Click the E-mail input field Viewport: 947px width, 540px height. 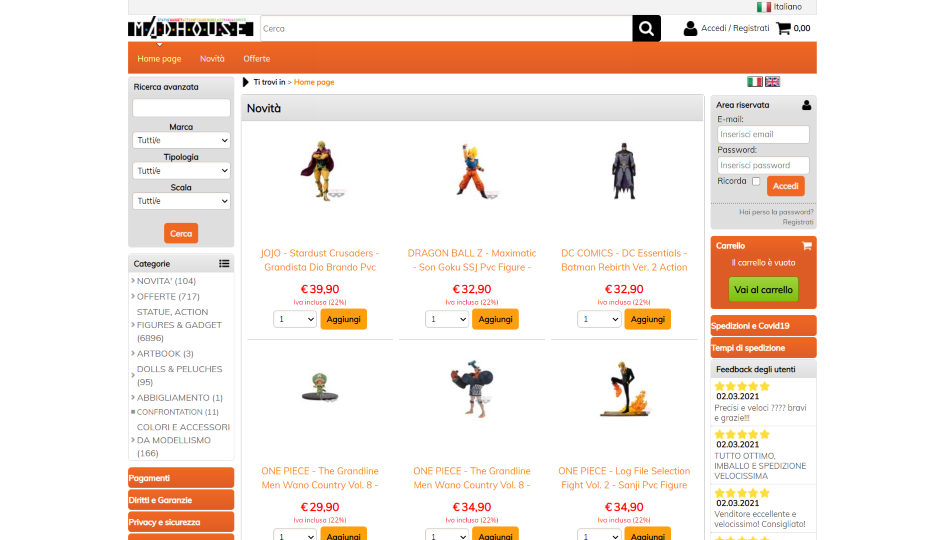pyautogui.click(x=763, y=134)
